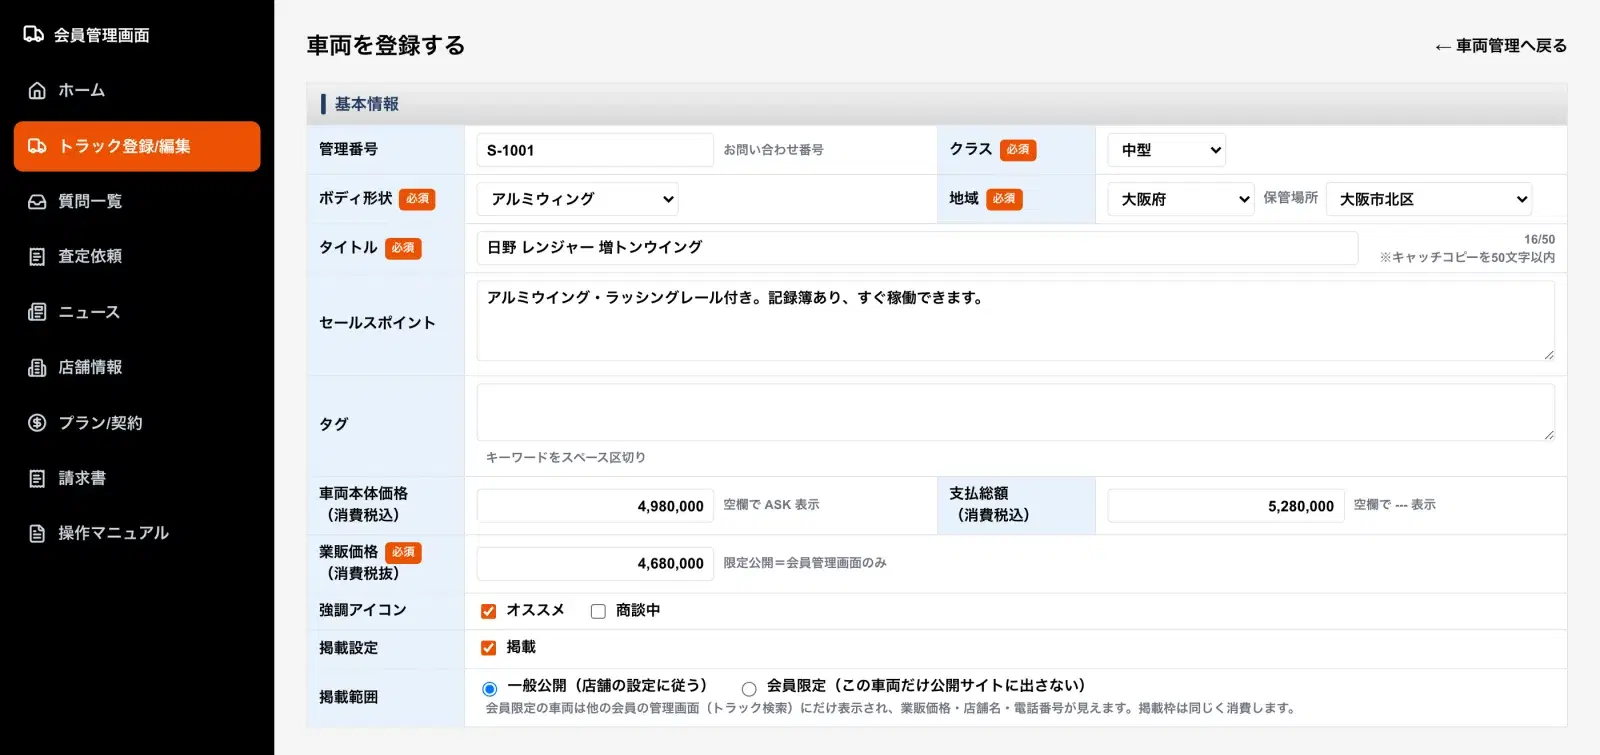
Task: Open 査定依頼 in the sidebar
Action: coord(137,257)
